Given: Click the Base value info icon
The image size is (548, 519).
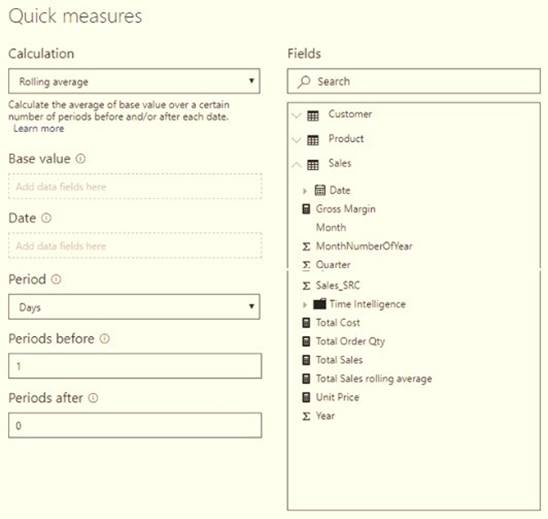Looking at the screenshot, I should [x=80, y=159].
